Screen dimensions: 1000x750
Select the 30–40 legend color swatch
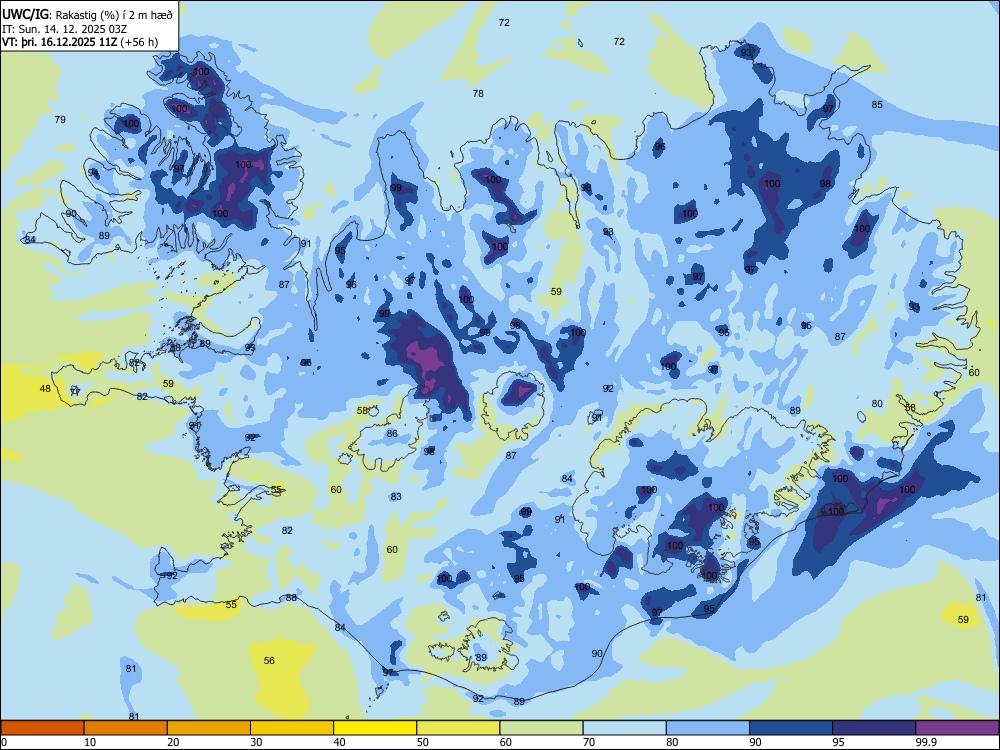tap(292, 728)
